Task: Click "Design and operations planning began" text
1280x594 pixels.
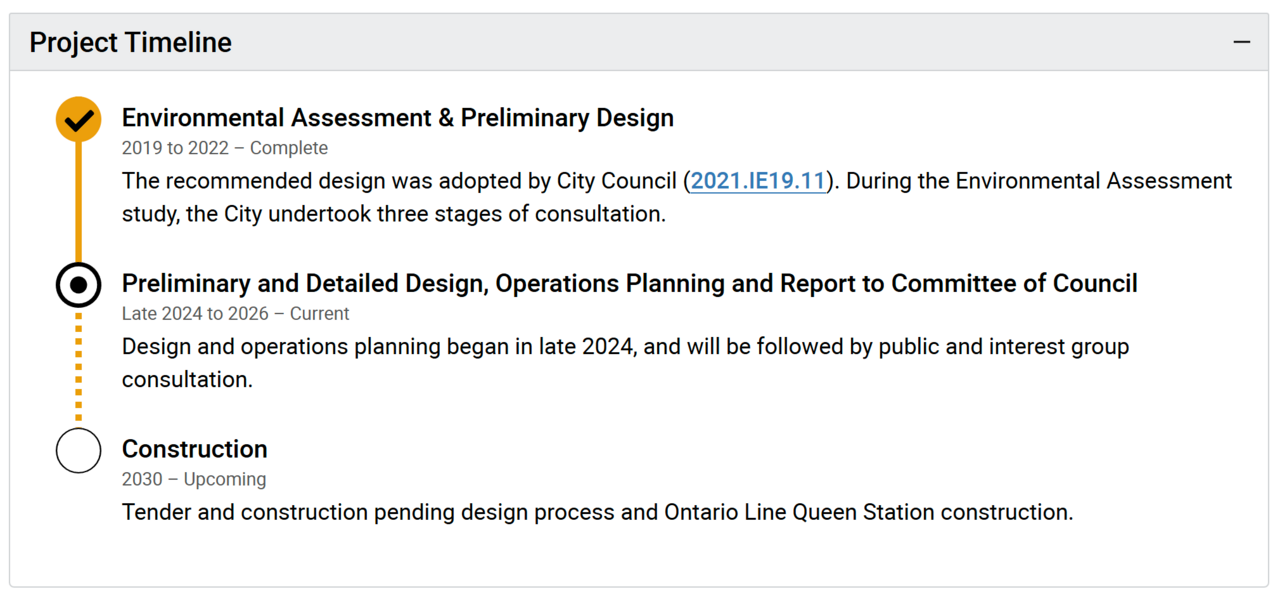Action: pyautogui.click(x=300, y=347)
